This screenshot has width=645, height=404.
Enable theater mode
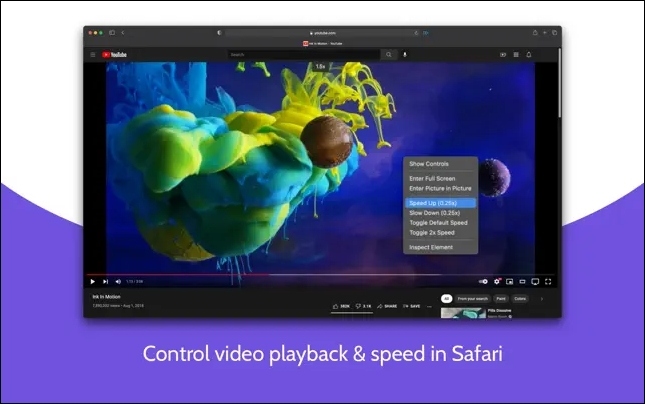[x=522, y=281]
